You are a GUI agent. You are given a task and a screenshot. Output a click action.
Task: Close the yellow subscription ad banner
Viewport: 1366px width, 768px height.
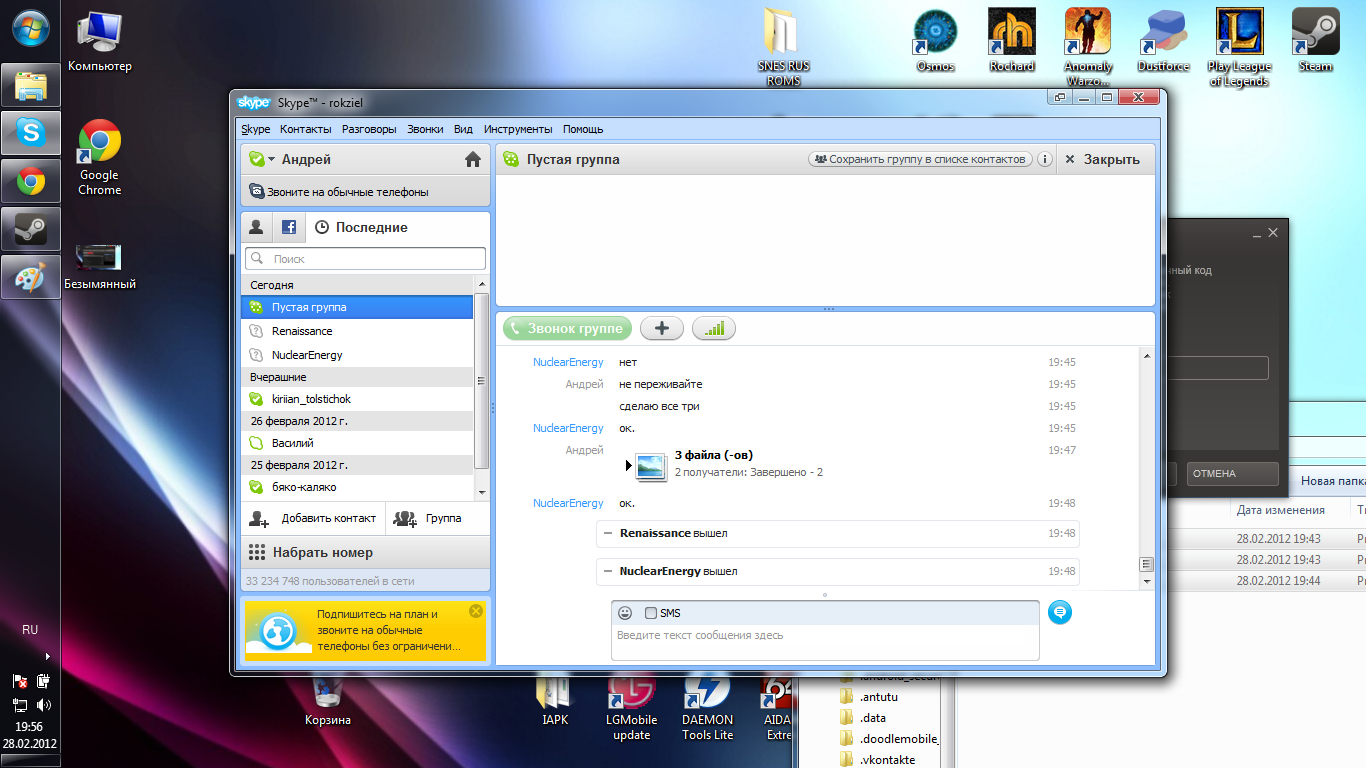click(x=476, y=611)
